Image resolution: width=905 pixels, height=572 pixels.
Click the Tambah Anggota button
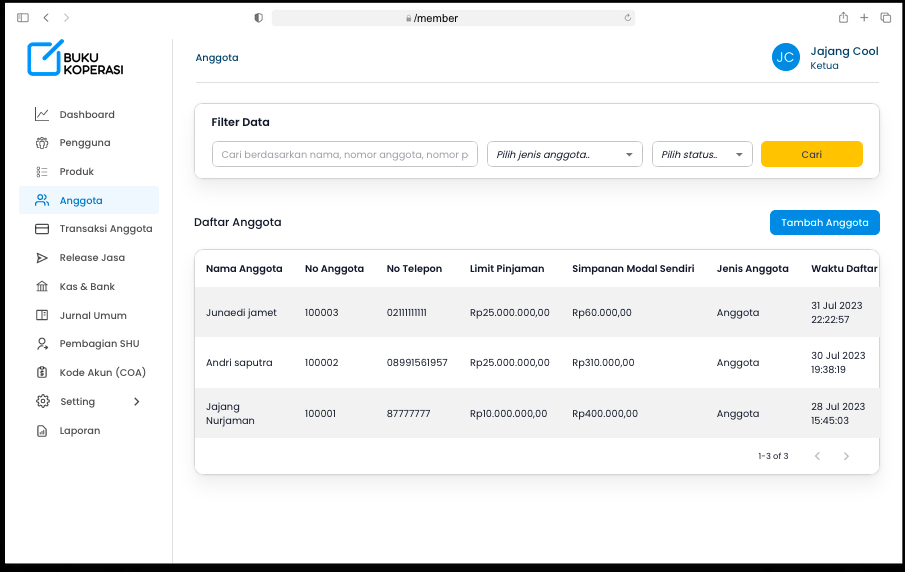click(x=825, y=223)
